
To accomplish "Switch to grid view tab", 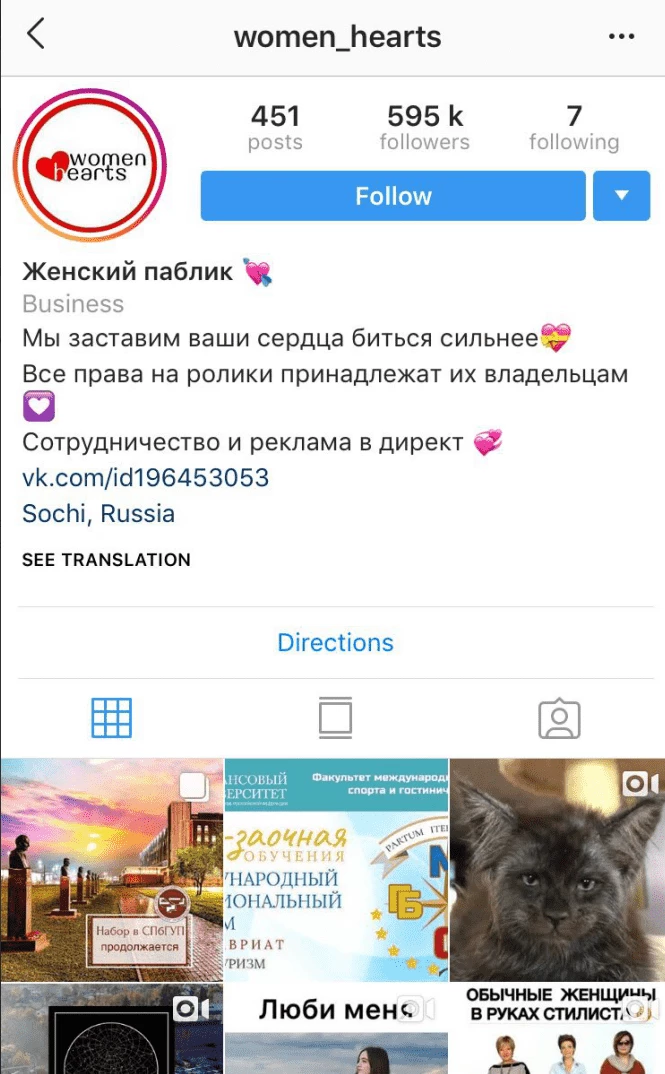I will (x=112, y=718).
